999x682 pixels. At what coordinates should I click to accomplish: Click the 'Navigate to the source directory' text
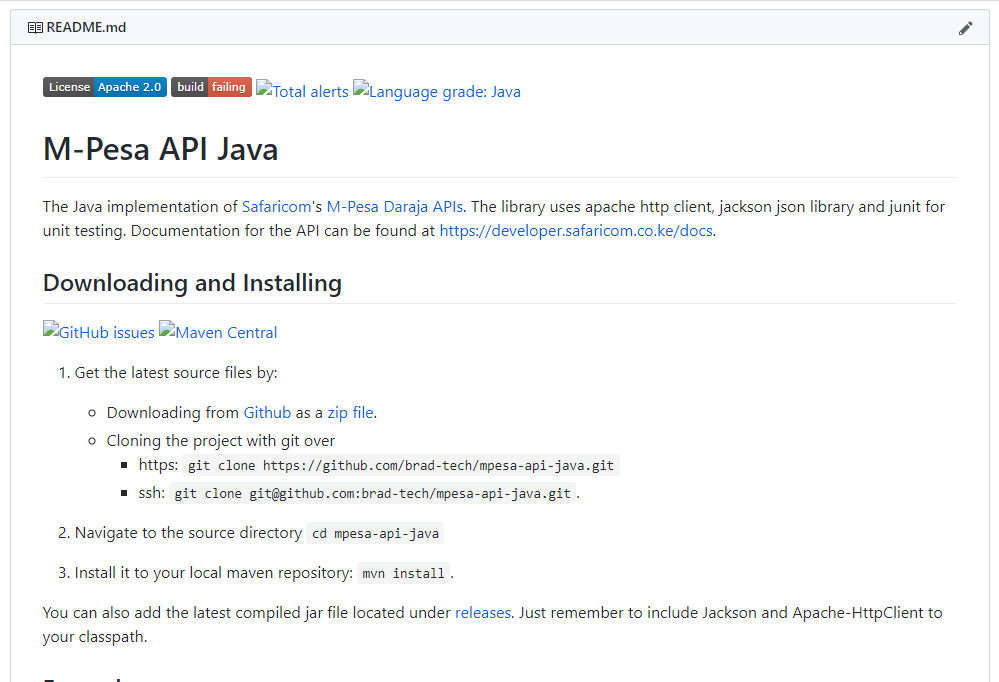[x=189, y=533]
